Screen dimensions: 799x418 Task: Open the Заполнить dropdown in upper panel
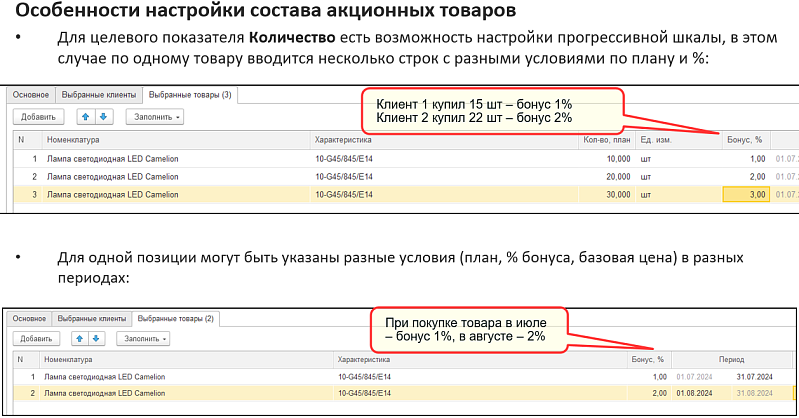(x=155, y=117)
